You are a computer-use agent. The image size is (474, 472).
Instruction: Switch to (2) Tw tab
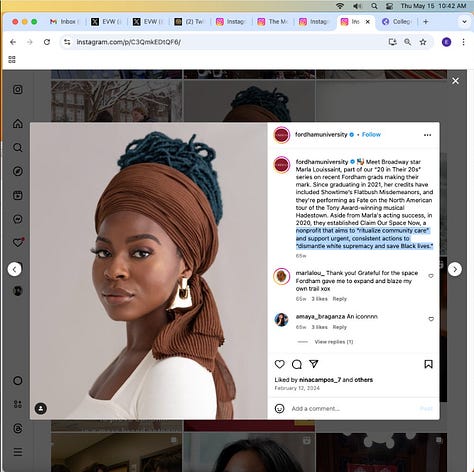[x=189, y=22]
